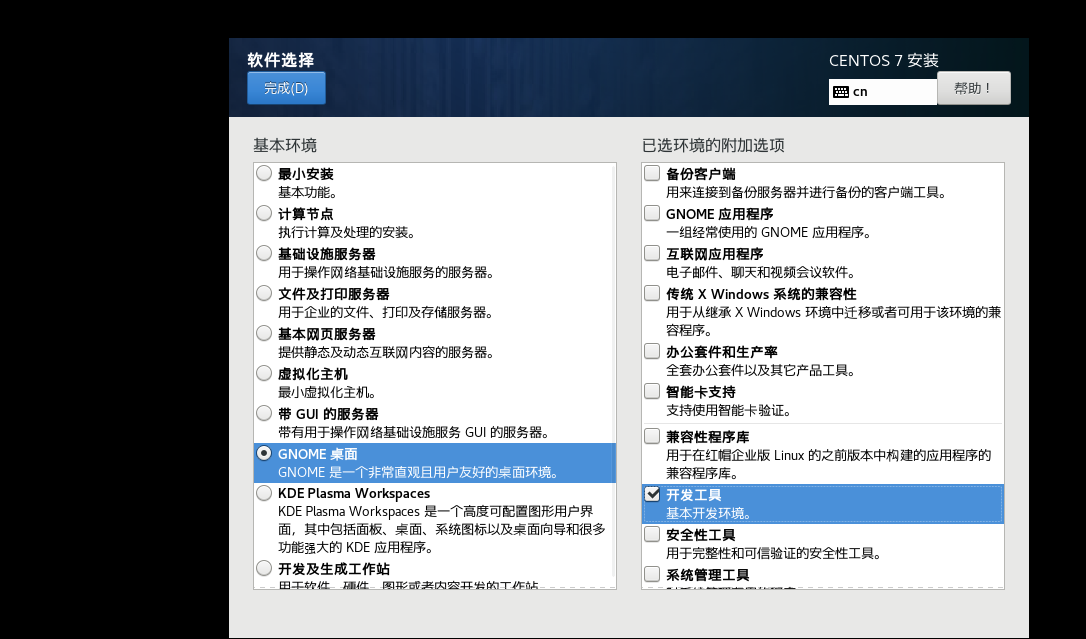Select 开发及生成工作站 radio option
Viewport: 1086px width, 639px height.
(264, 568)
